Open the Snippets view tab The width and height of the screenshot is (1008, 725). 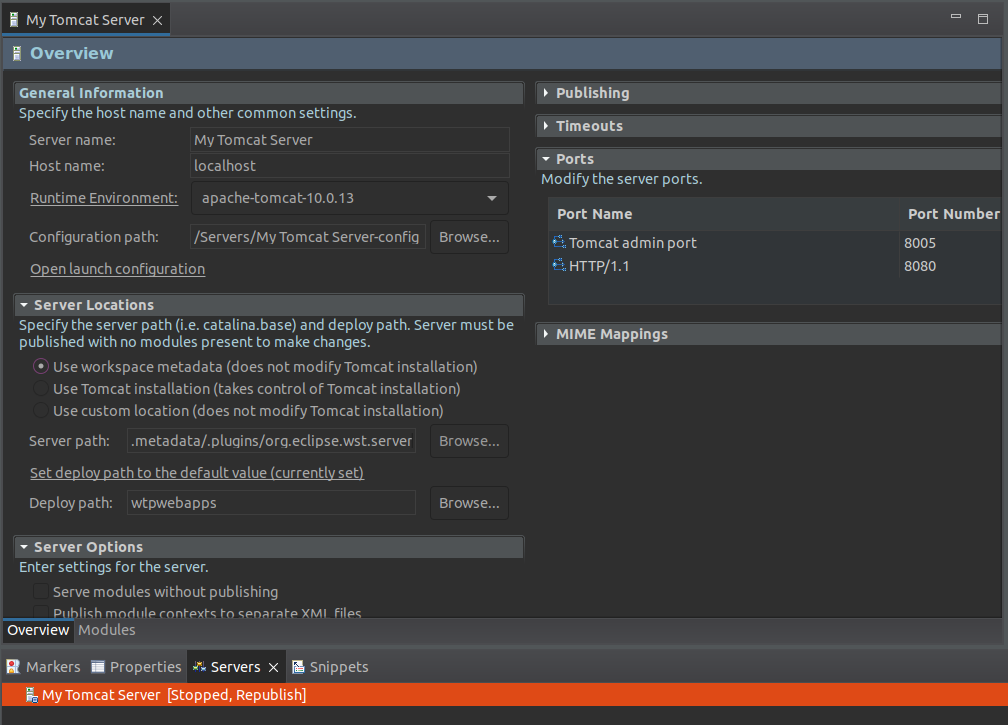(338, 667)
